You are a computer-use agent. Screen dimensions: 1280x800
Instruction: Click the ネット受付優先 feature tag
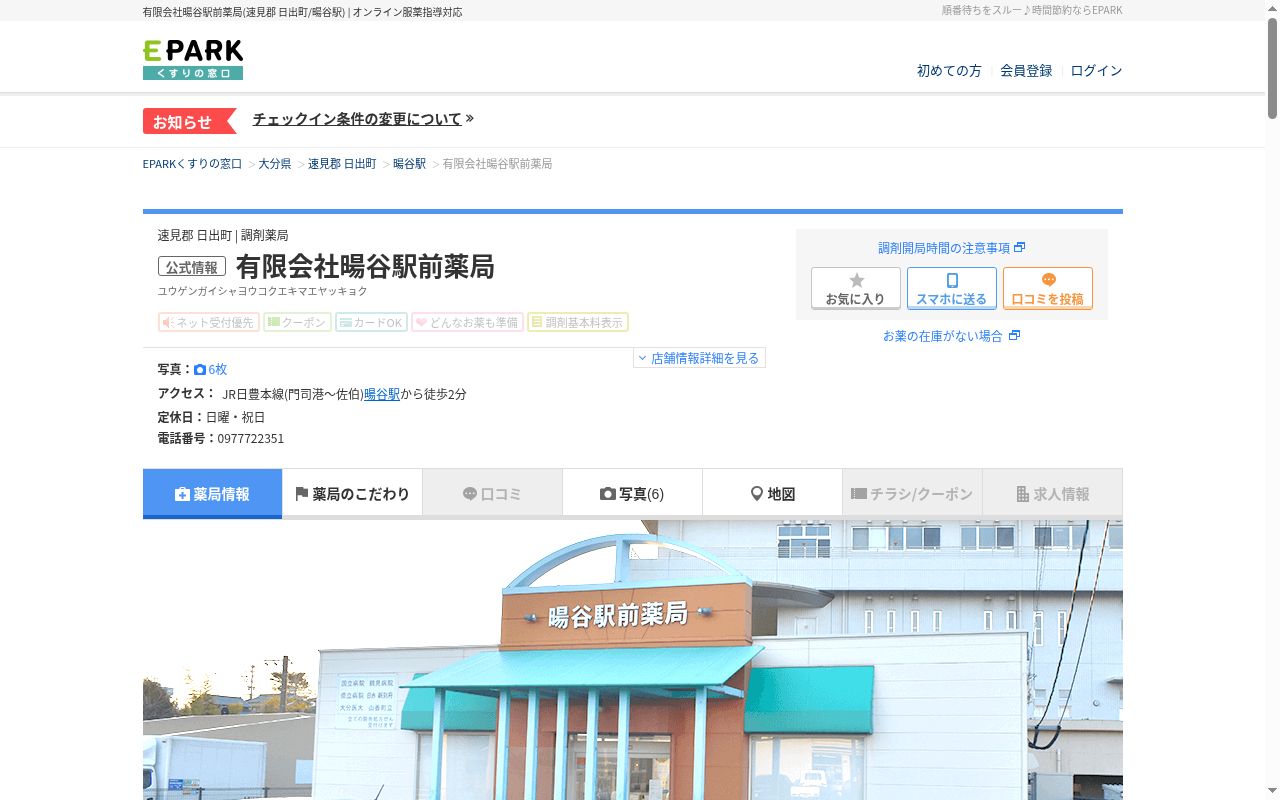[209, 322]
